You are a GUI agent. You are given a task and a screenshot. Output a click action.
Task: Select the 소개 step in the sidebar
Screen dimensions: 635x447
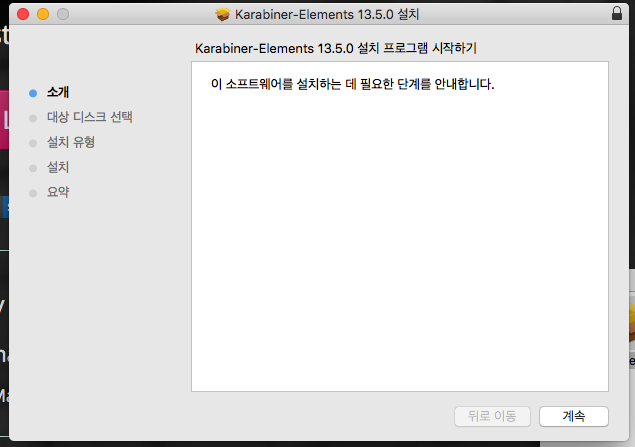tap(58, 92)
